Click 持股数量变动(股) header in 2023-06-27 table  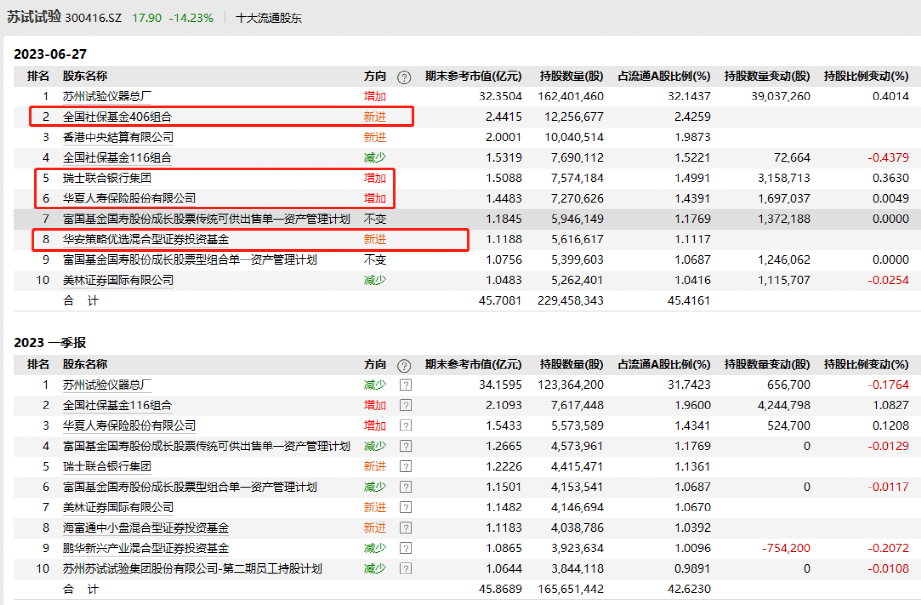click(767, 76)
